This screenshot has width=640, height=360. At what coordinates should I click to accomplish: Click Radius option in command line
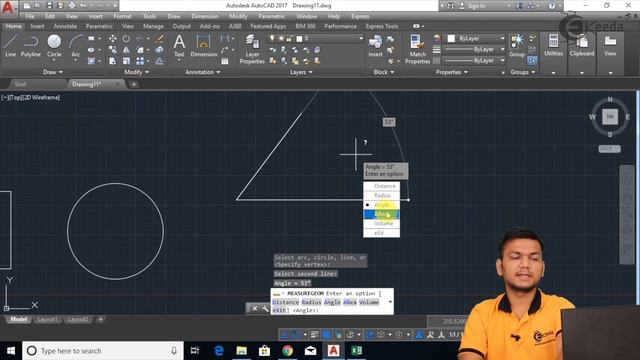pos(311,302)
